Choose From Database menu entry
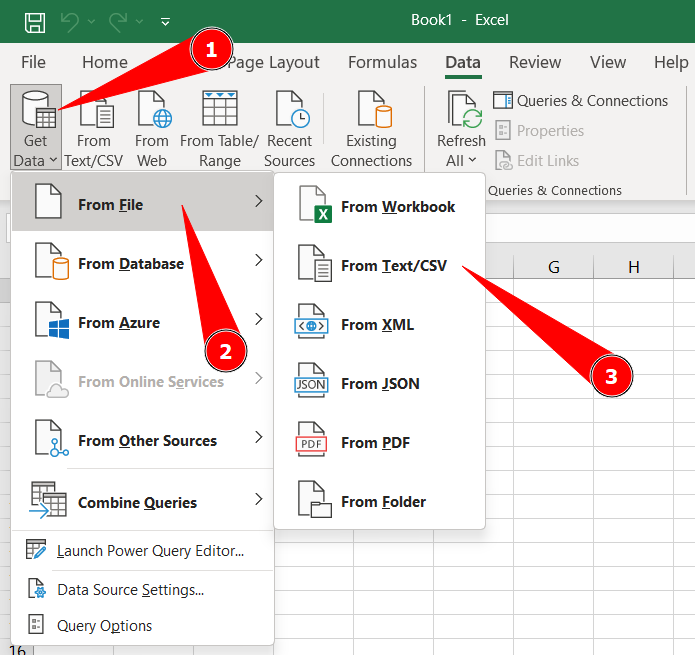The height and width of the screenshot is (655, 695). click(x=143, y=261)
